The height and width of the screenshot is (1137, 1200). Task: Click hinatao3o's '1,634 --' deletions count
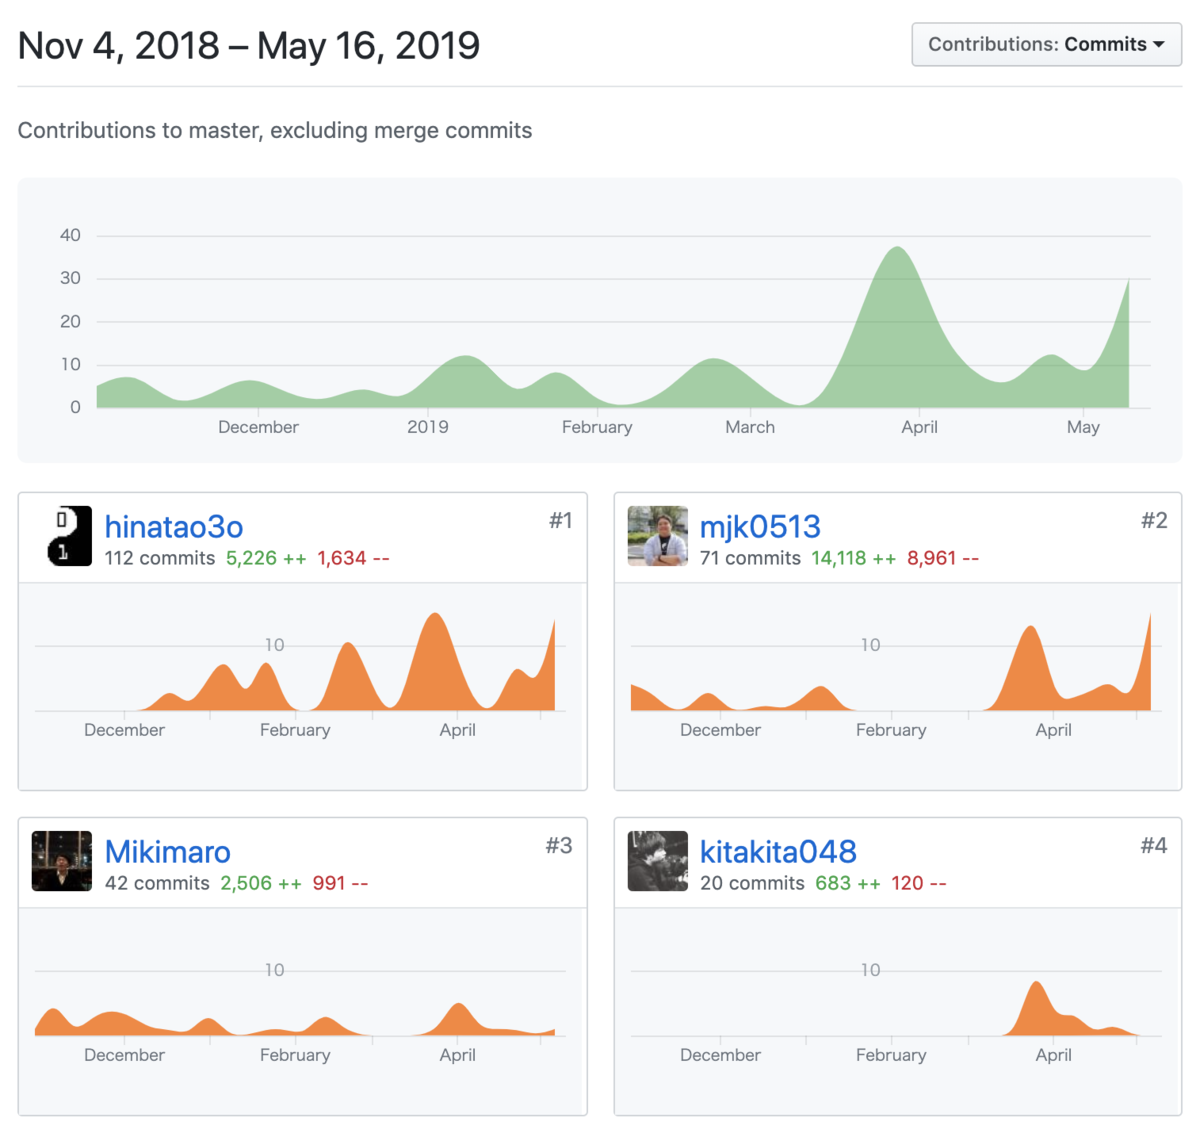coord(353,558)
